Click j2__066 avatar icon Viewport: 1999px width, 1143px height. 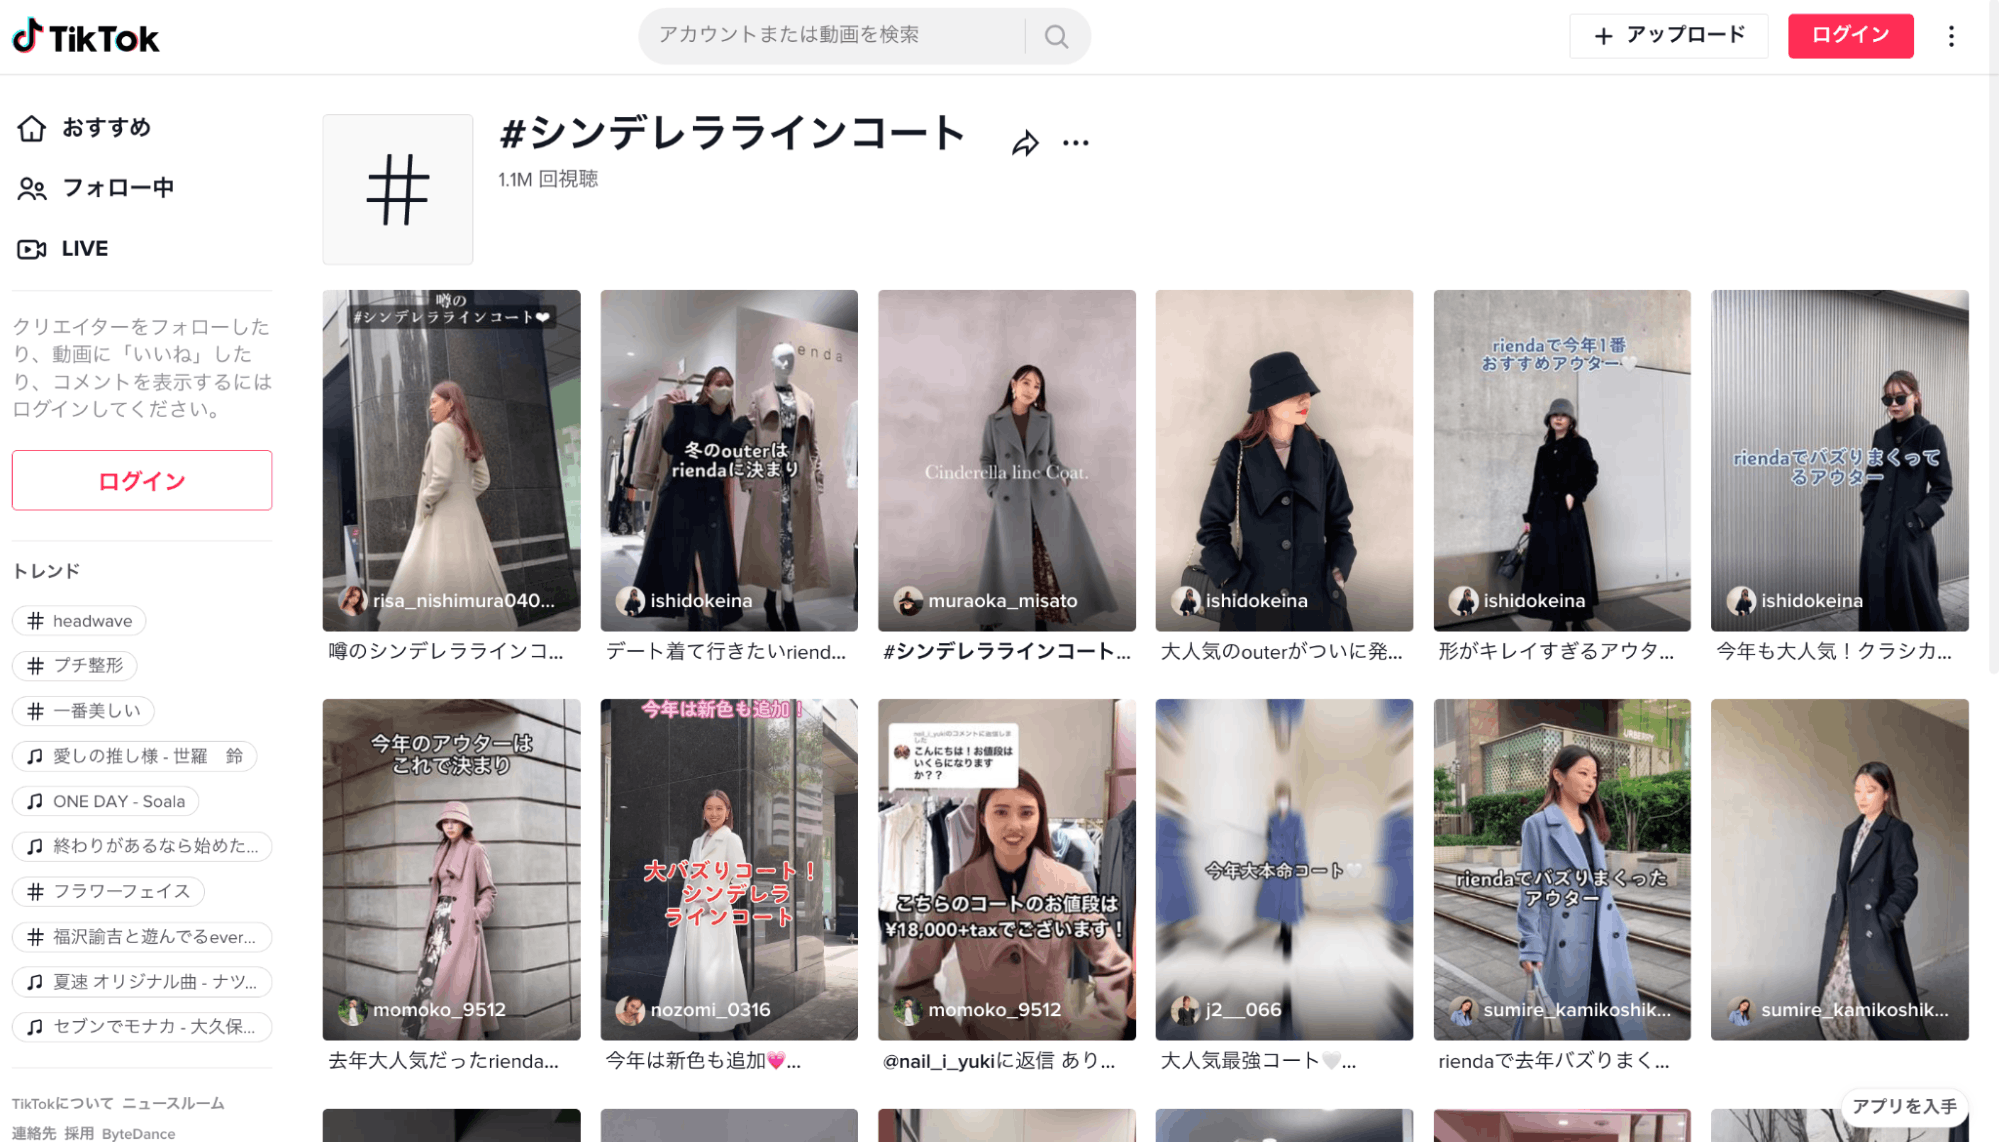click(1185, 1010)
